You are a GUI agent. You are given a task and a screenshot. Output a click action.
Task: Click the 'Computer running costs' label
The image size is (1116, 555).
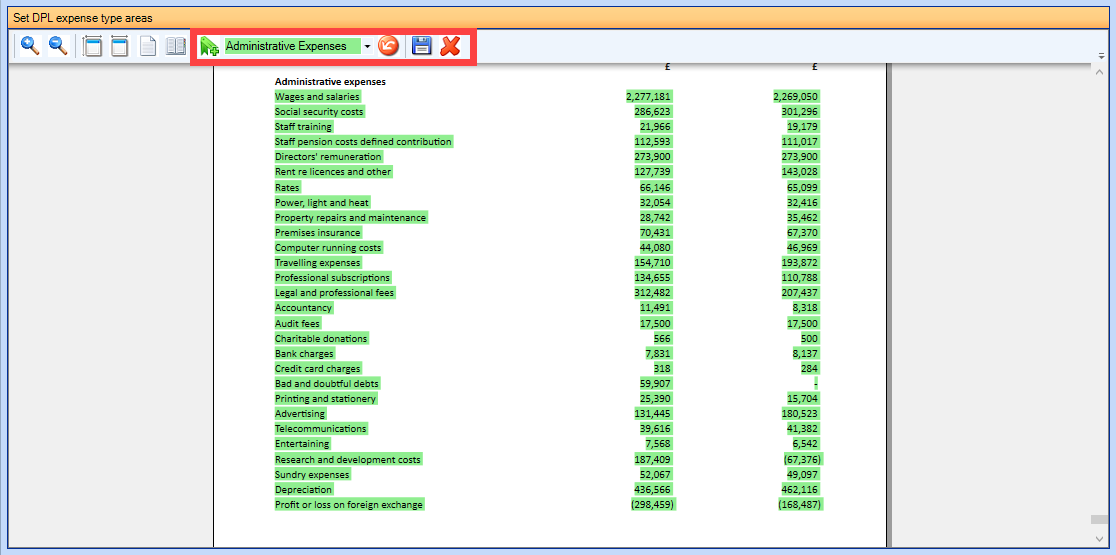point(328,248)
